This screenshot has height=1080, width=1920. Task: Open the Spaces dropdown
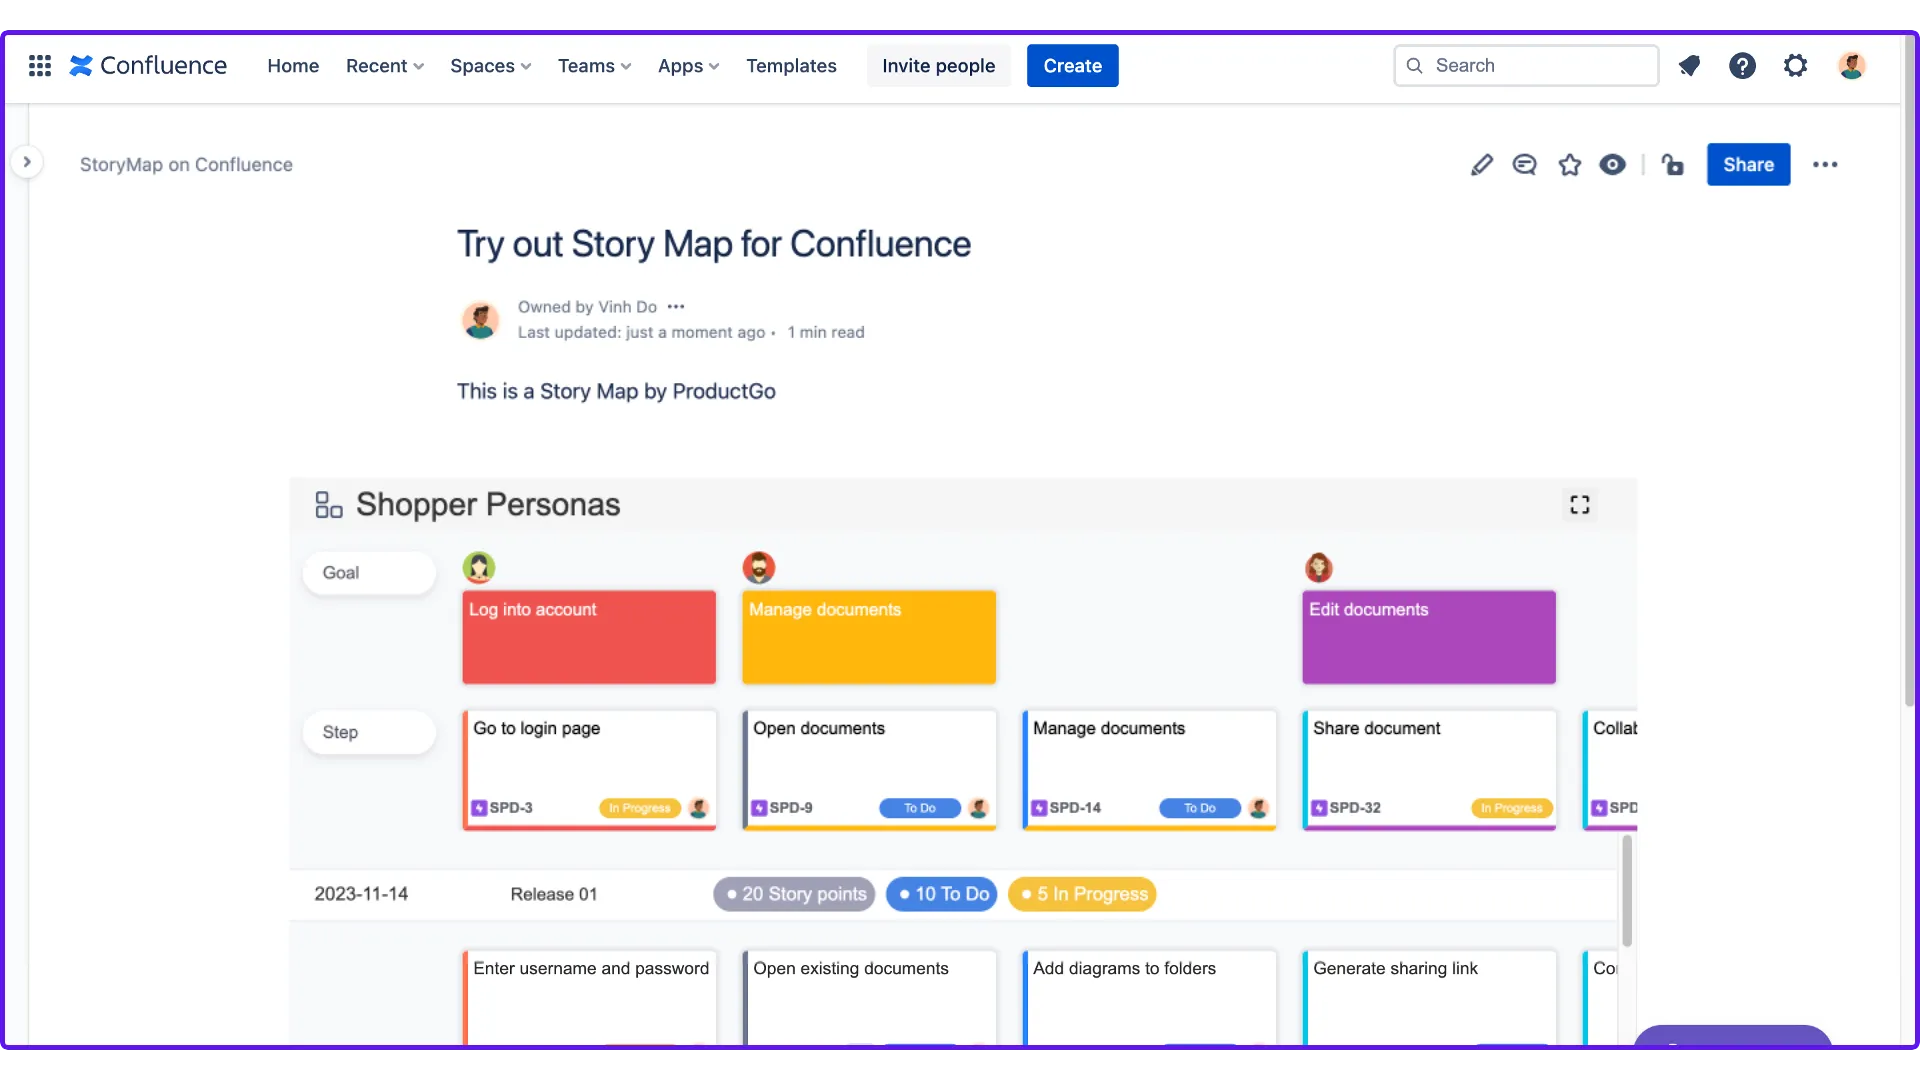[490, 66]
